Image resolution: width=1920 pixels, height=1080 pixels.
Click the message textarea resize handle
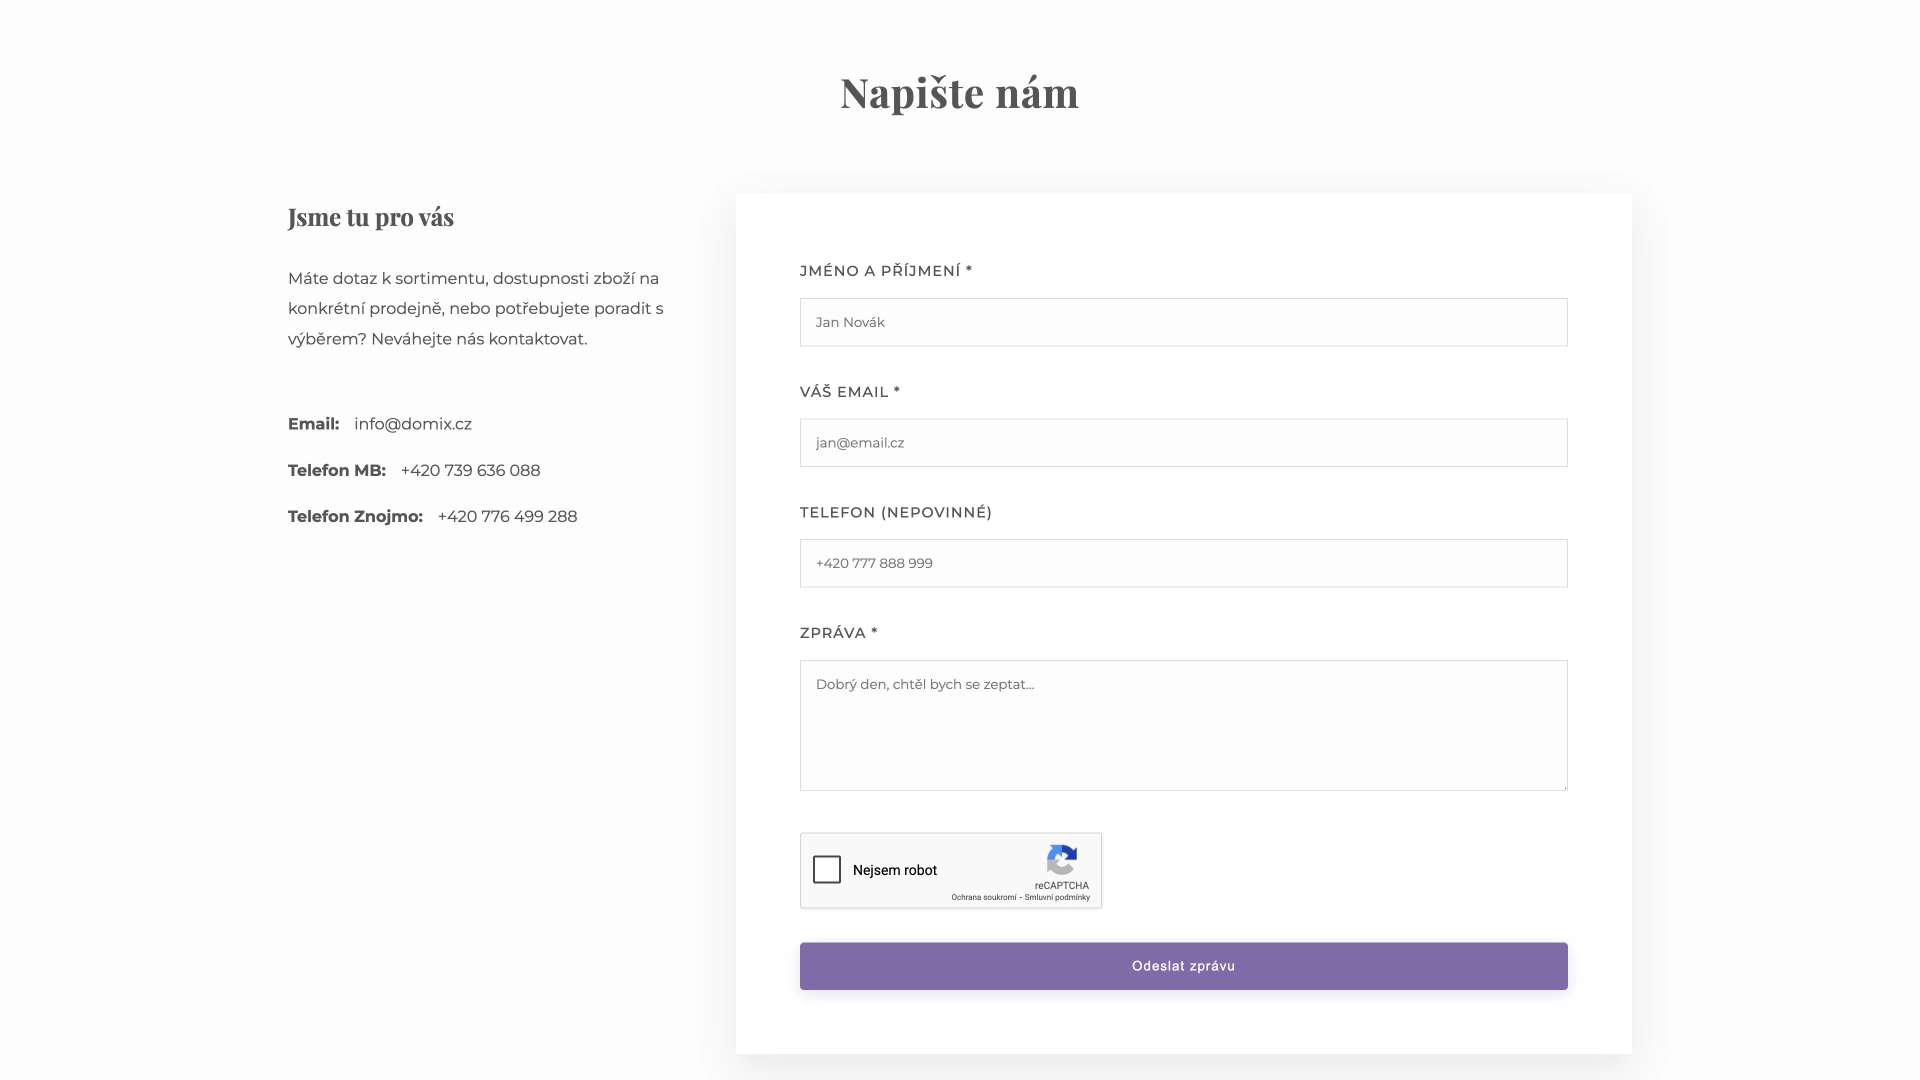(x=1562, y=785)
